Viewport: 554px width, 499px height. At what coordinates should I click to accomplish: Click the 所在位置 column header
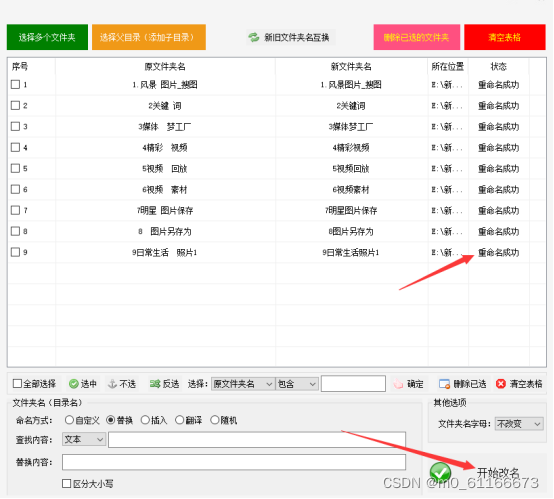point(448,66)
